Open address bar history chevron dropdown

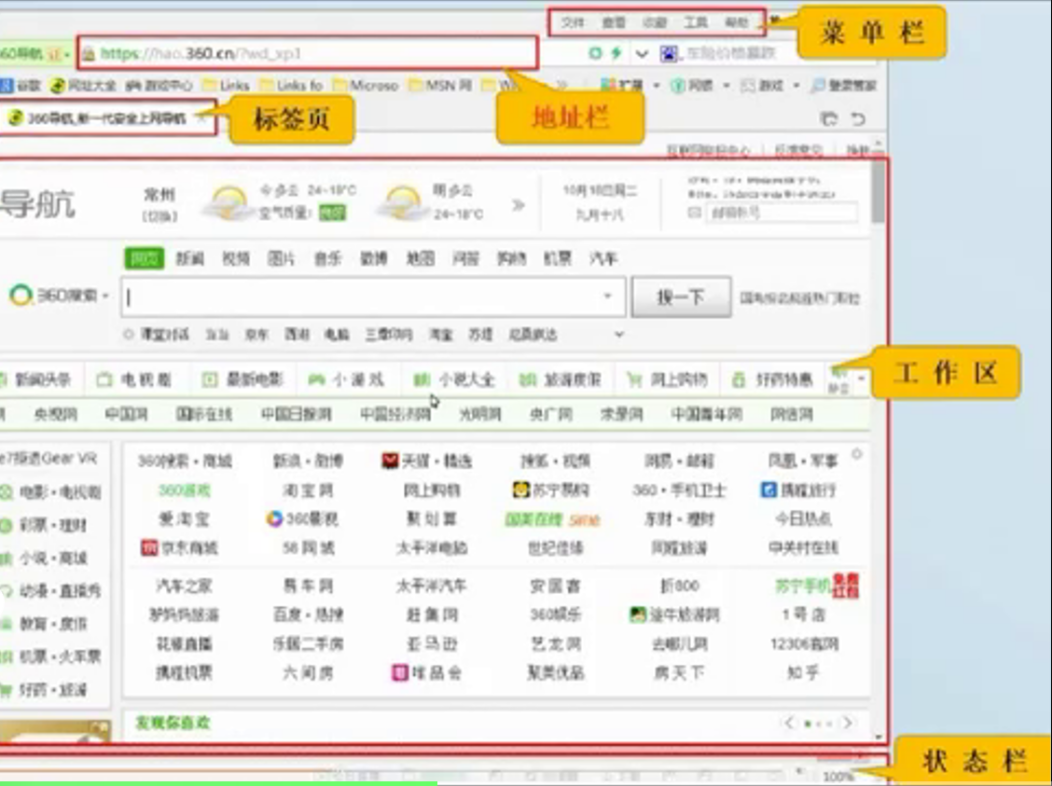(642, 54)
